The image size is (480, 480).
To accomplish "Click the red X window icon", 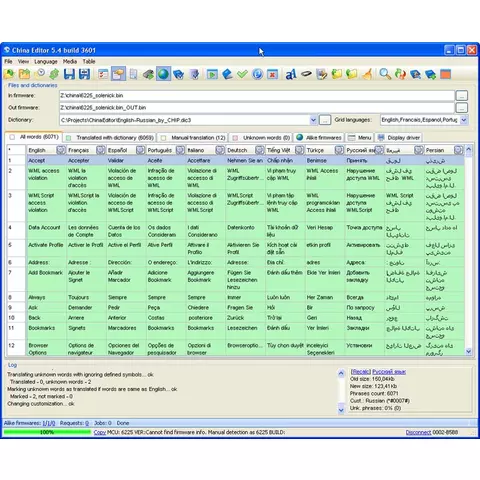I will 272,74.
